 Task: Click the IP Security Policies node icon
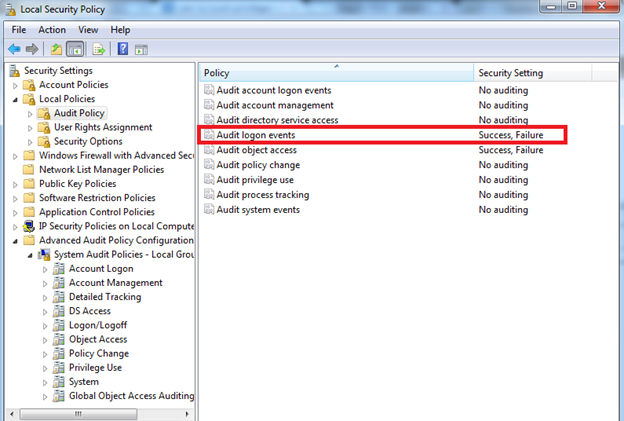pyautogui.click(x=29, y=226)
